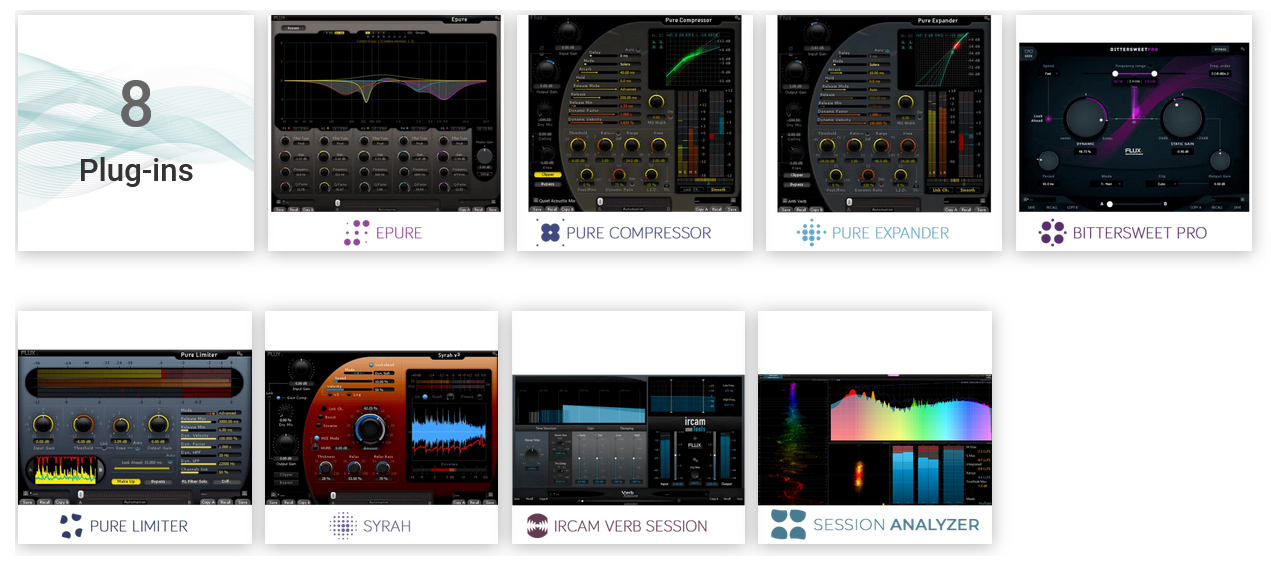
Task: Click the A/B morph slider in BitterSweet Pro
Action: [x=1133, y=204]
